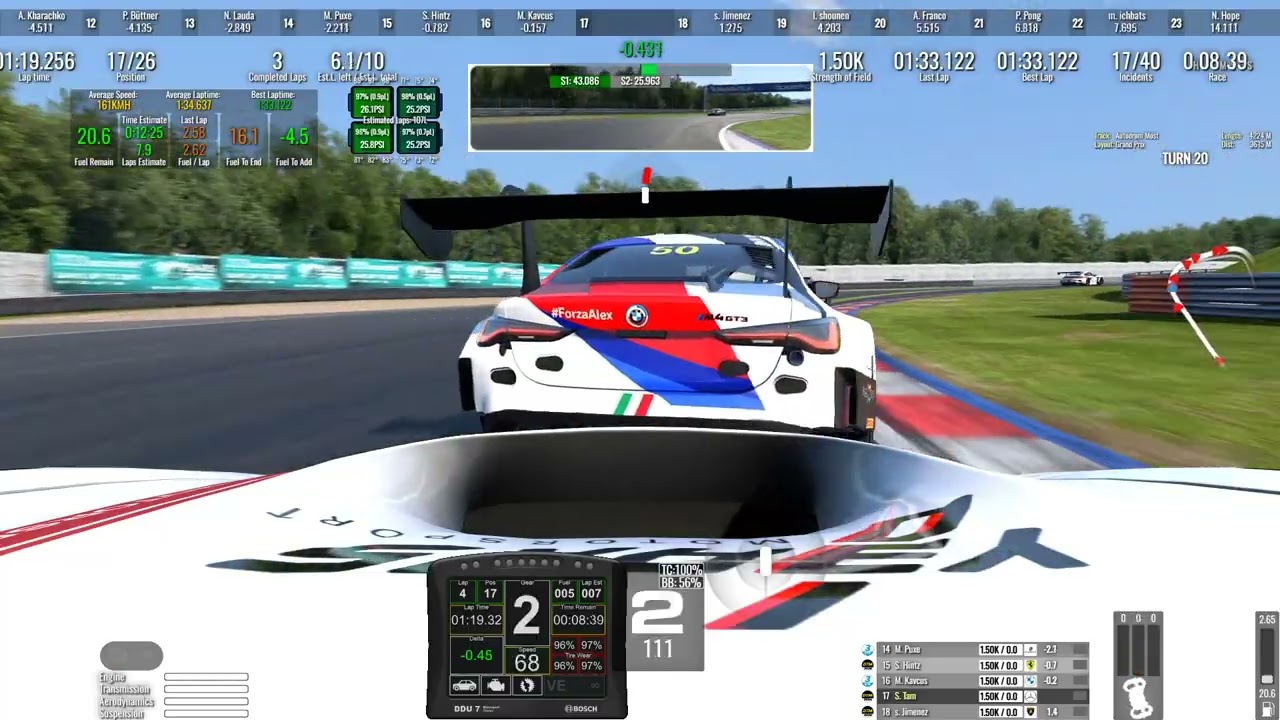Click the 01:19.256 lap time readout
This screenshot has width=1280, height=720.
coord(37,61)
